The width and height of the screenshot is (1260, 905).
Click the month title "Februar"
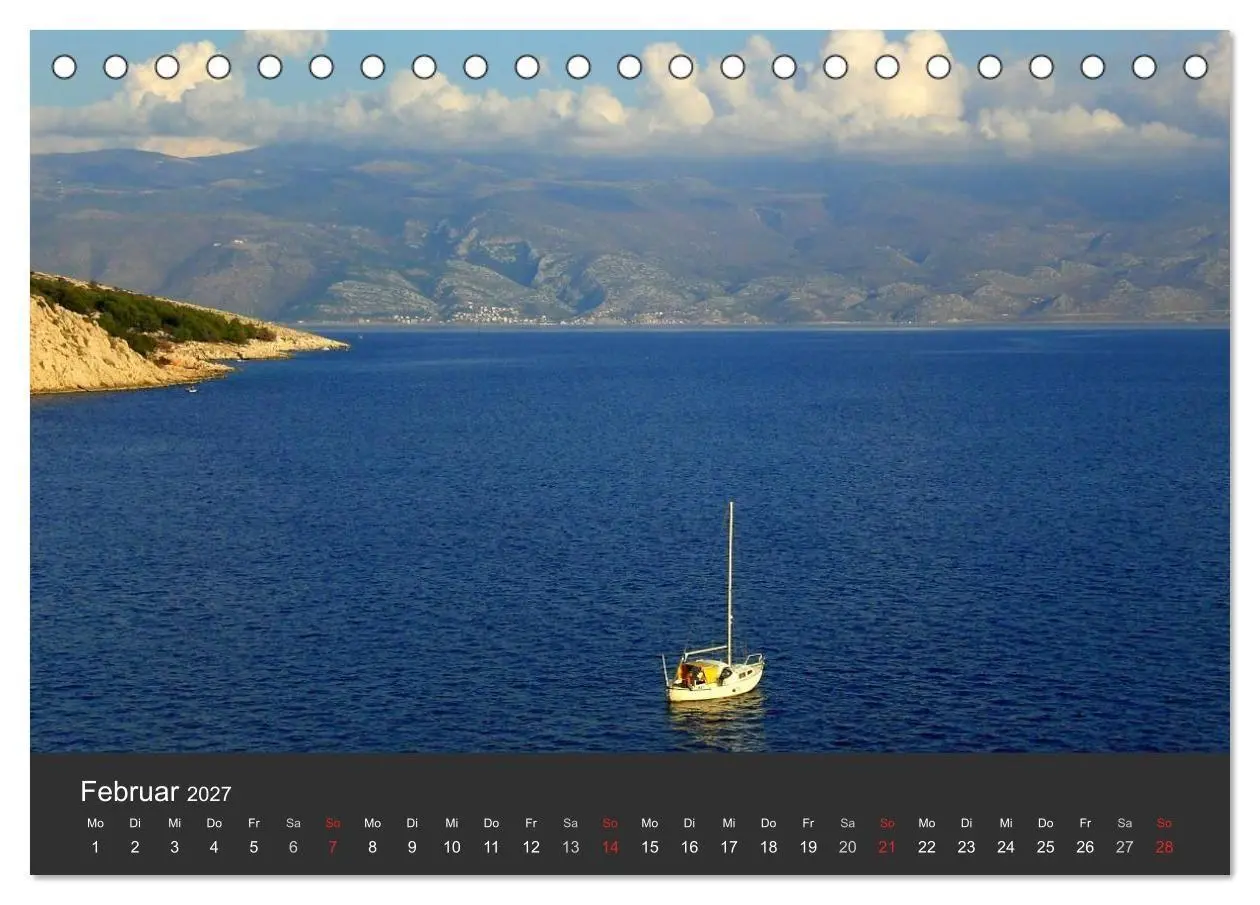(129, 792)
